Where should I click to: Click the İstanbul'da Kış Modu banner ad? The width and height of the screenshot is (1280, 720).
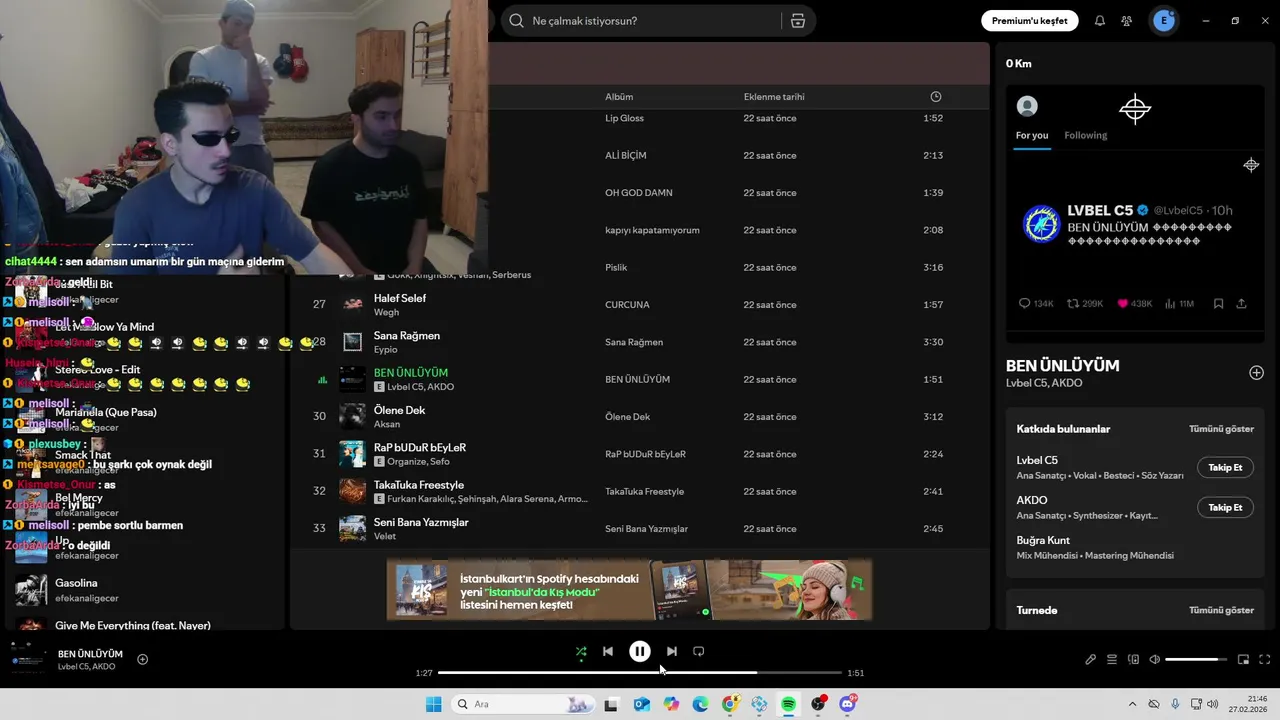(x=630, y=590)
